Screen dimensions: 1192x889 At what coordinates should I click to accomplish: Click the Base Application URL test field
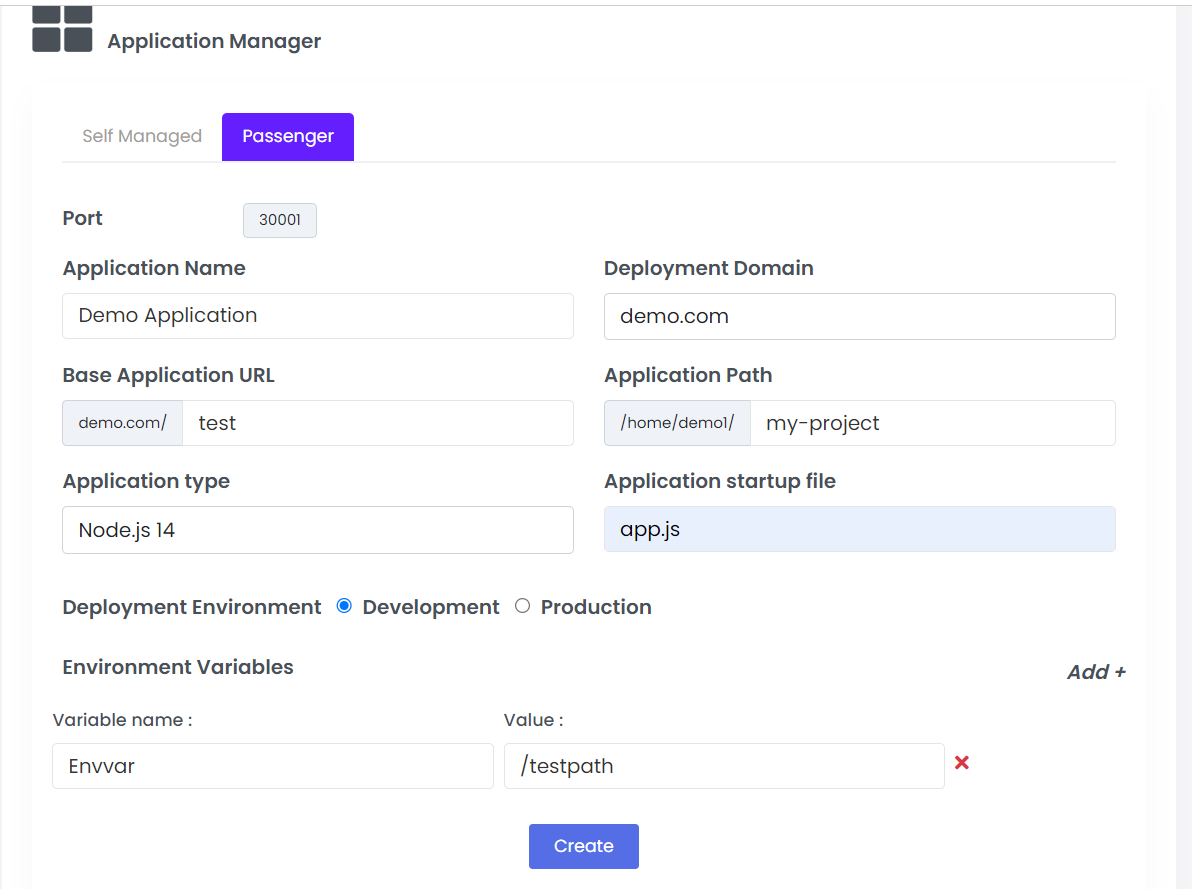point(378,423)
